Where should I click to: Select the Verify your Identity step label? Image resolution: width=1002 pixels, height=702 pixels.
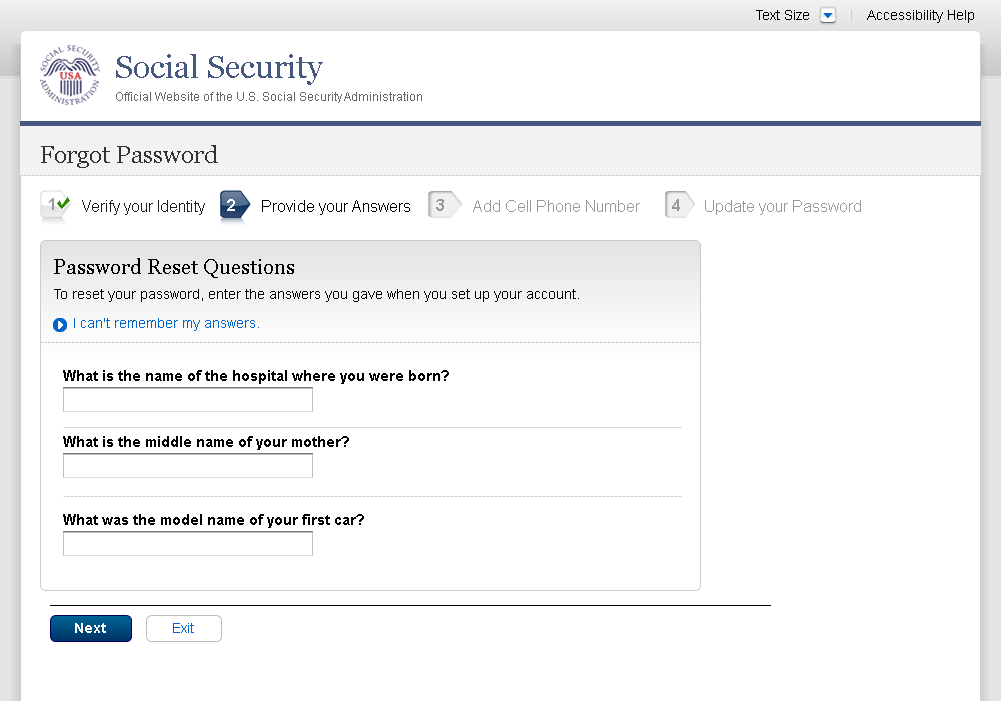(143, 206)
